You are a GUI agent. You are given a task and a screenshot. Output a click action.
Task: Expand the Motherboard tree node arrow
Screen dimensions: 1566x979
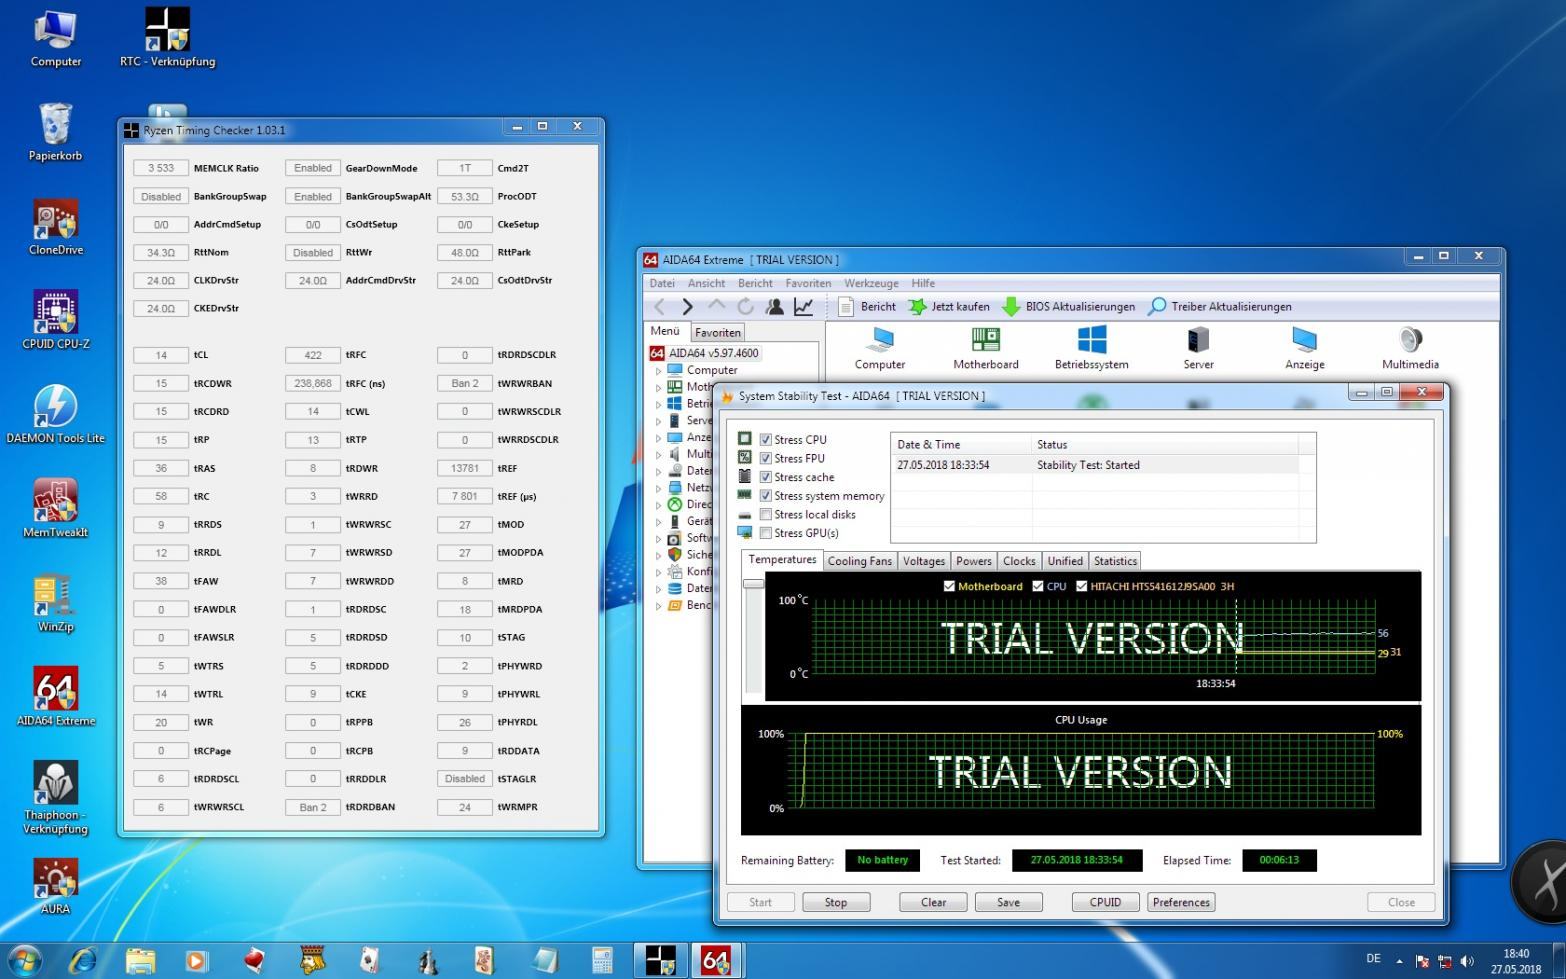(x=658, y=387)
